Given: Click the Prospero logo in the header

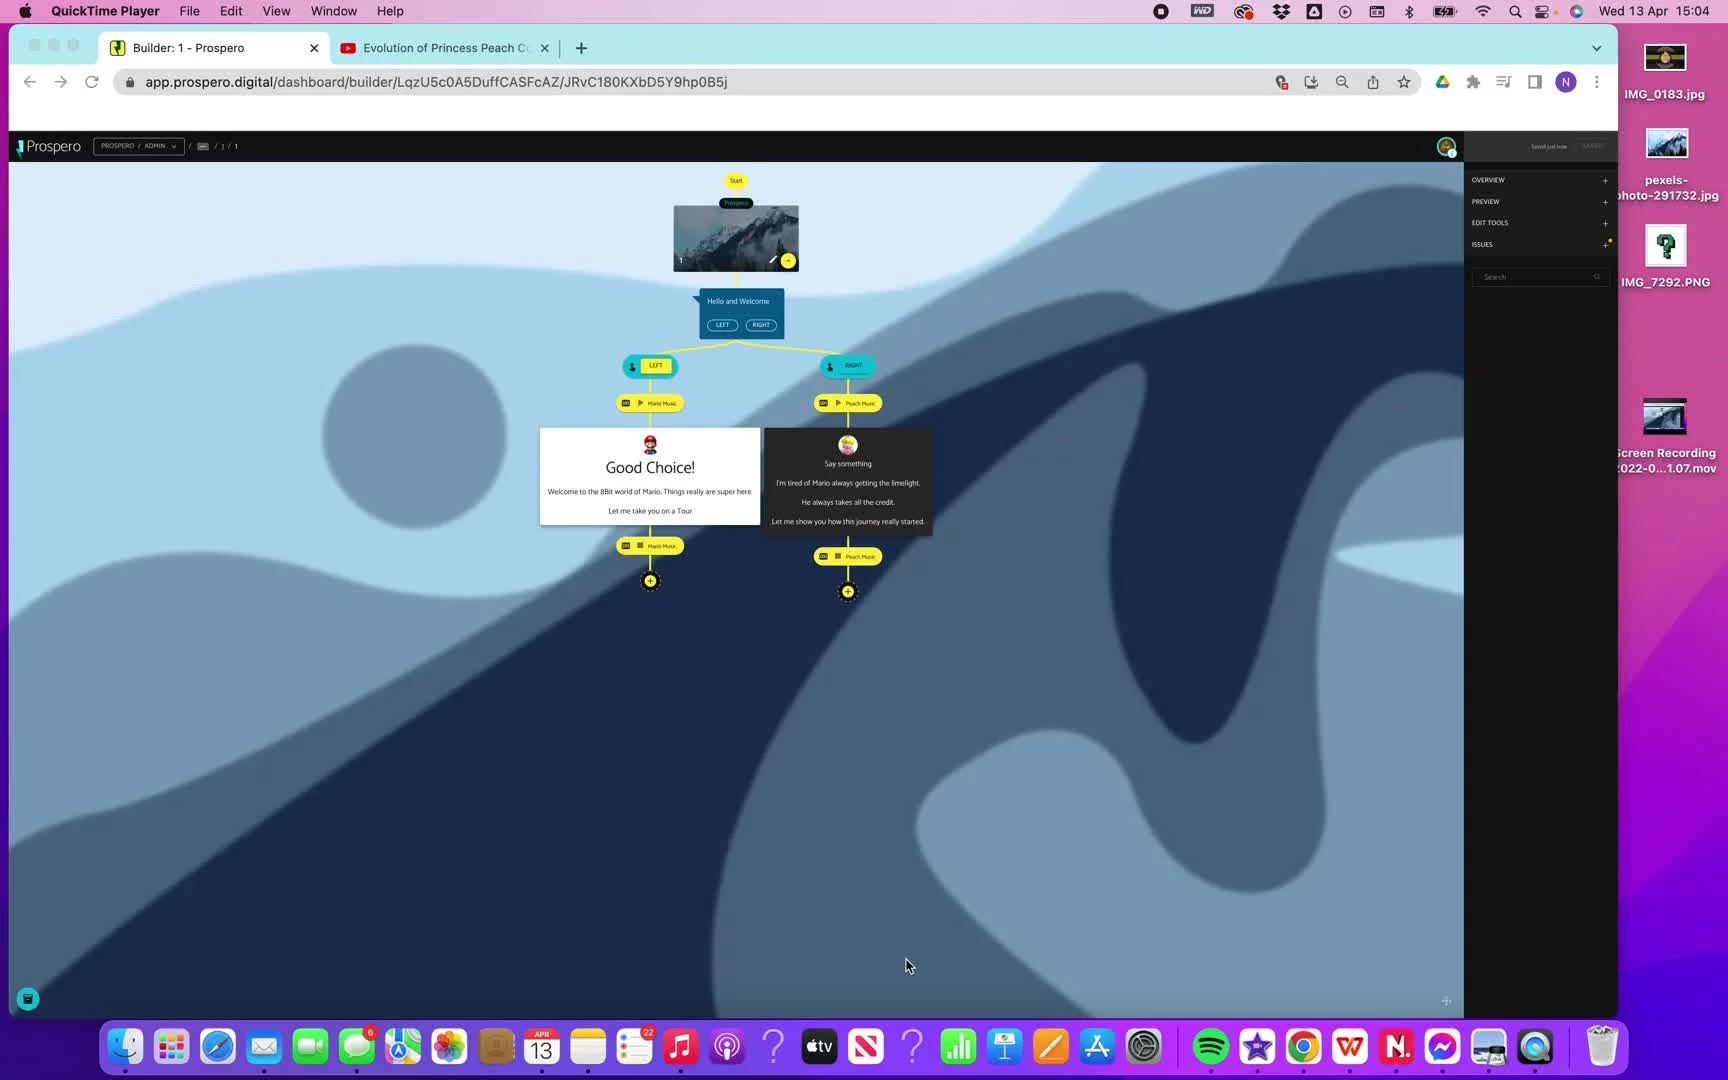Looking at the screenshot, I should pyautogui.click(x=49, y=146).
